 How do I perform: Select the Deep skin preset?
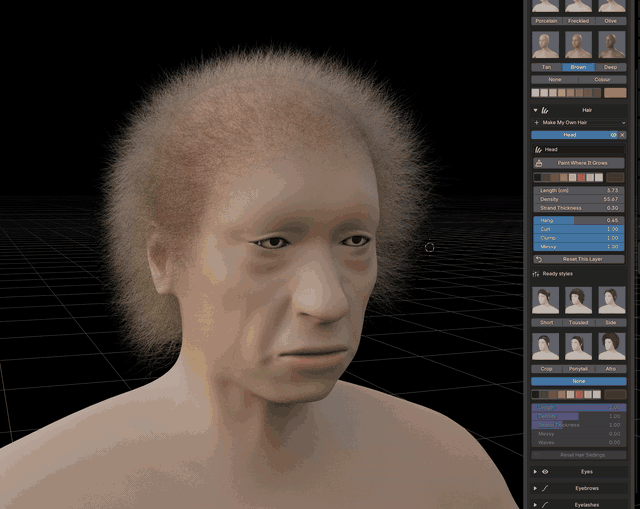pos(611,67)
